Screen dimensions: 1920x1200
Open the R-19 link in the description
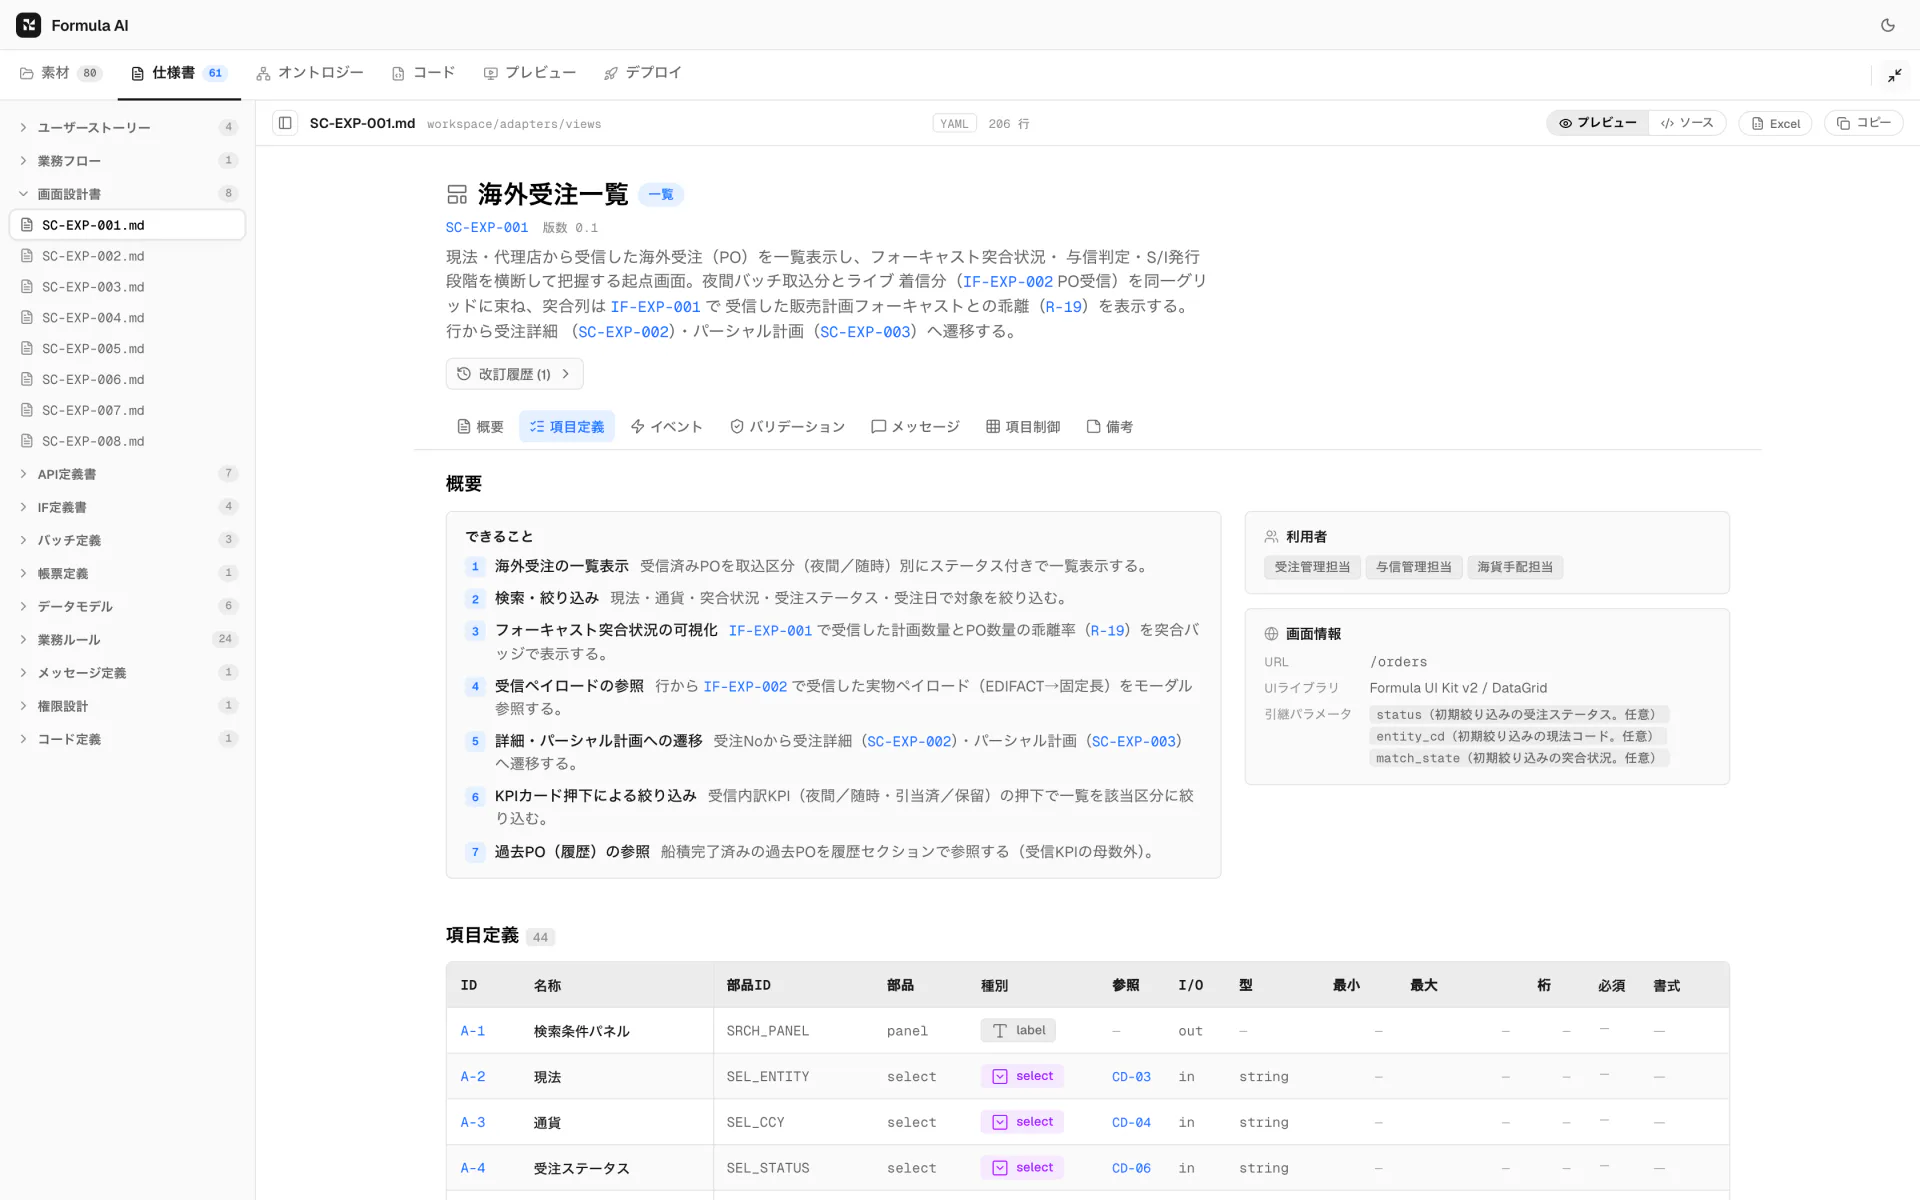click(1064, 307)
